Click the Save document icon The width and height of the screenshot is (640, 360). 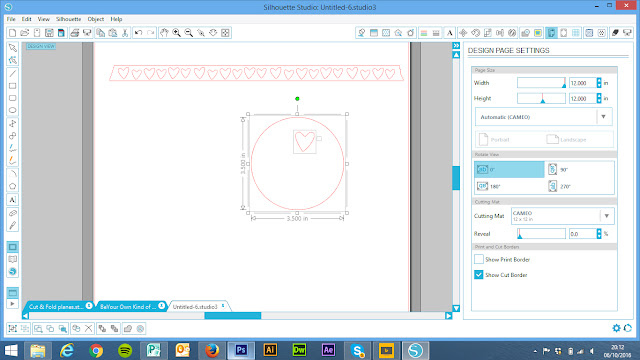pyautogui.click(x=49, y=33)
